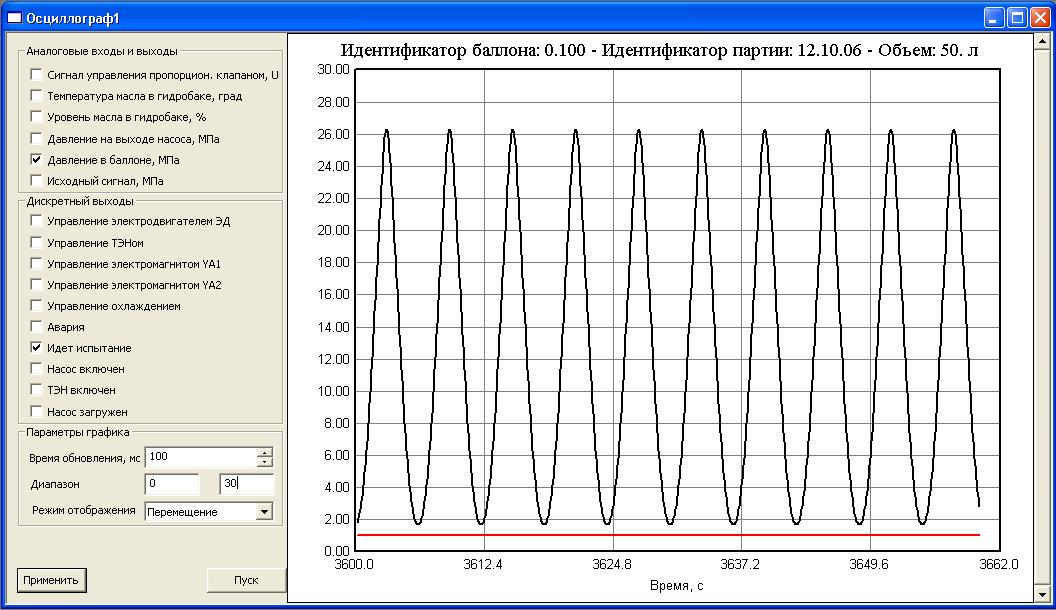Decrease Время обновления with down arrow

(x=265, y=462)
